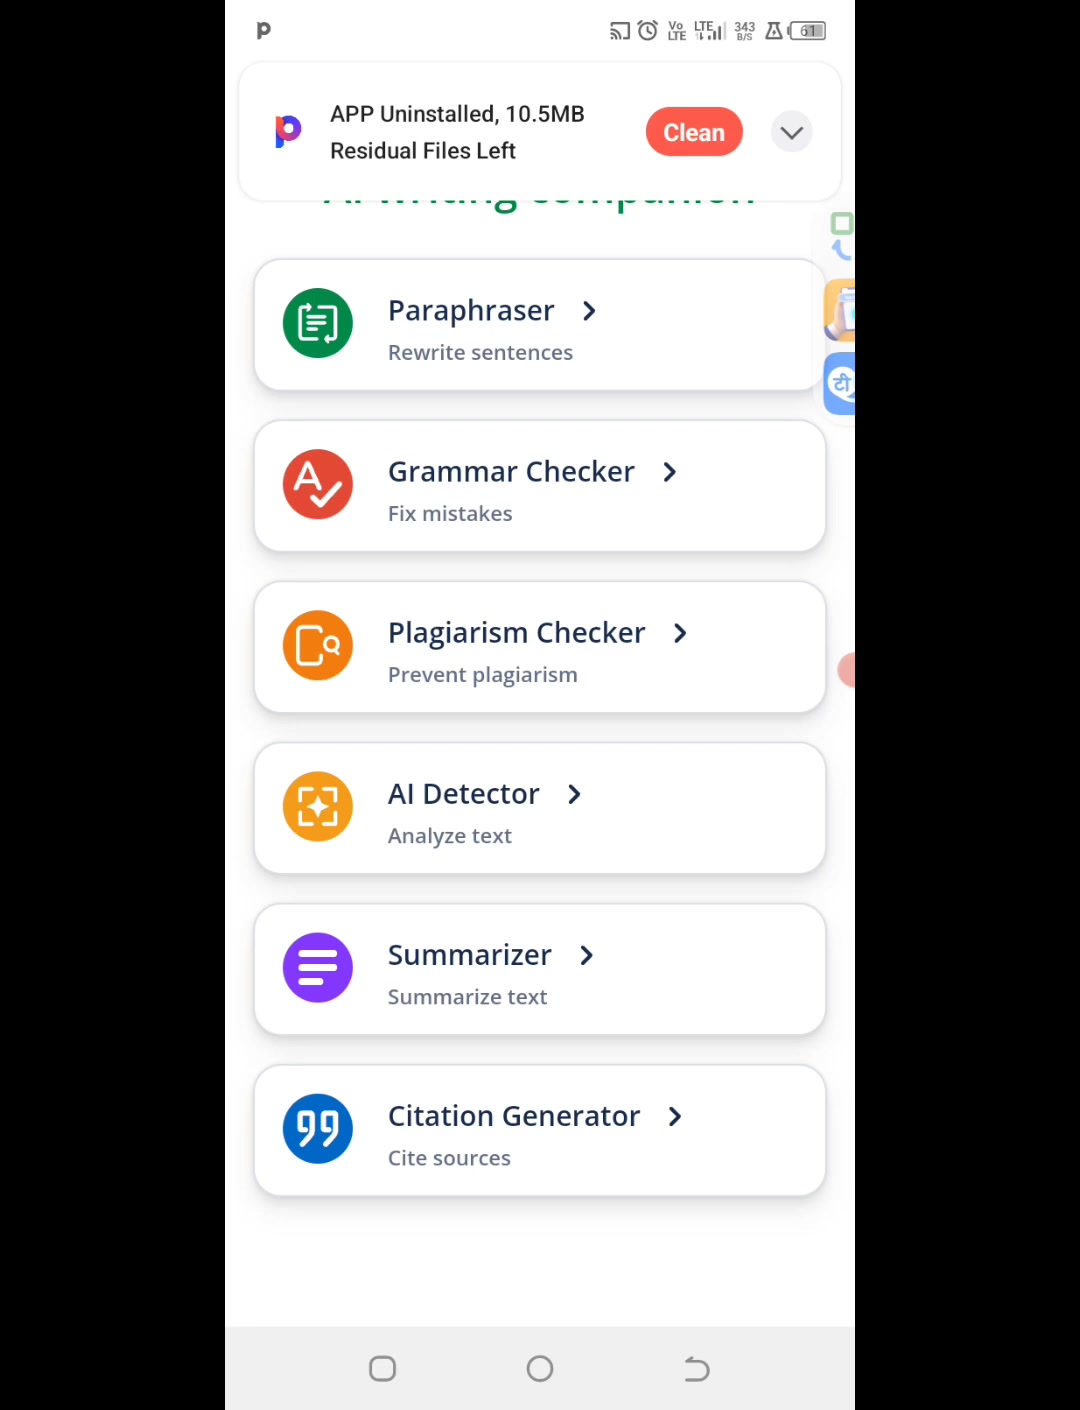Tap the yellow AI Detector icon
The width and height of the screenshot is (1080, 1410).
click(318, 806)
